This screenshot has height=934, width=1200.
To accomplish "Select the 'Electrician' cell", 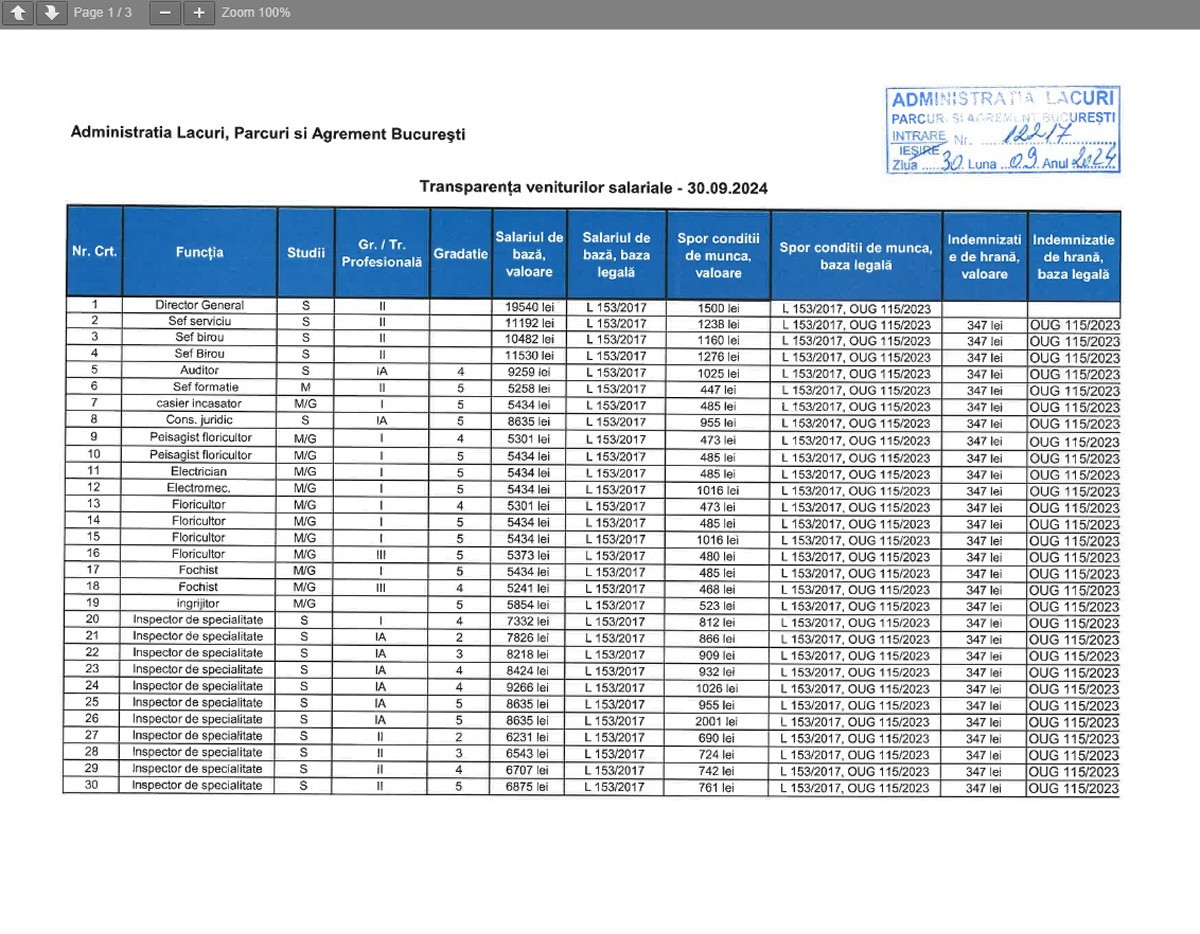I will click(200, 471).
